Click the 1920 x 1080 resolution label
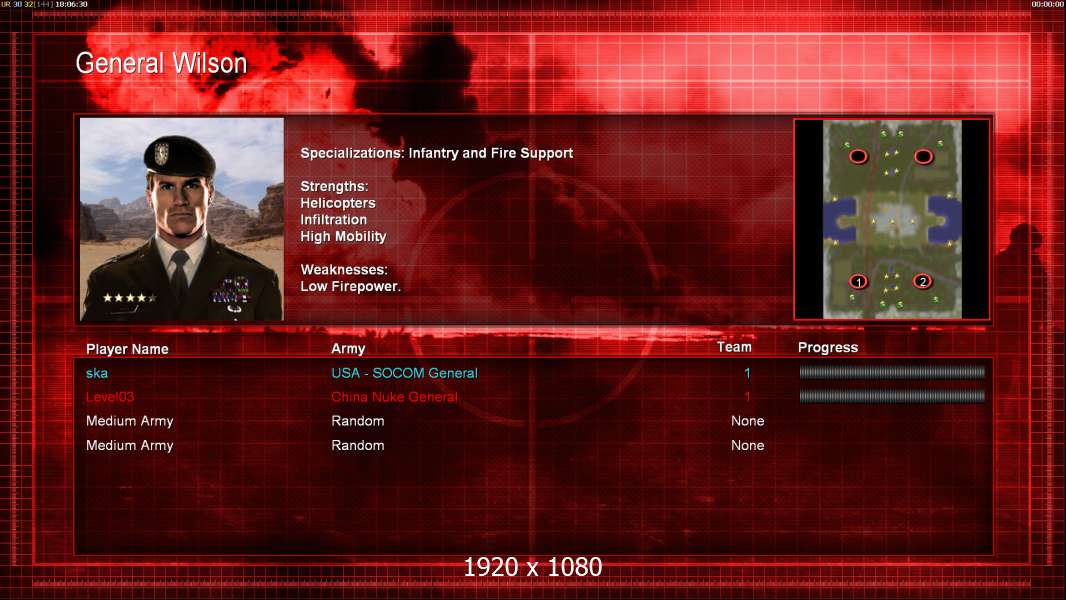 533,567
